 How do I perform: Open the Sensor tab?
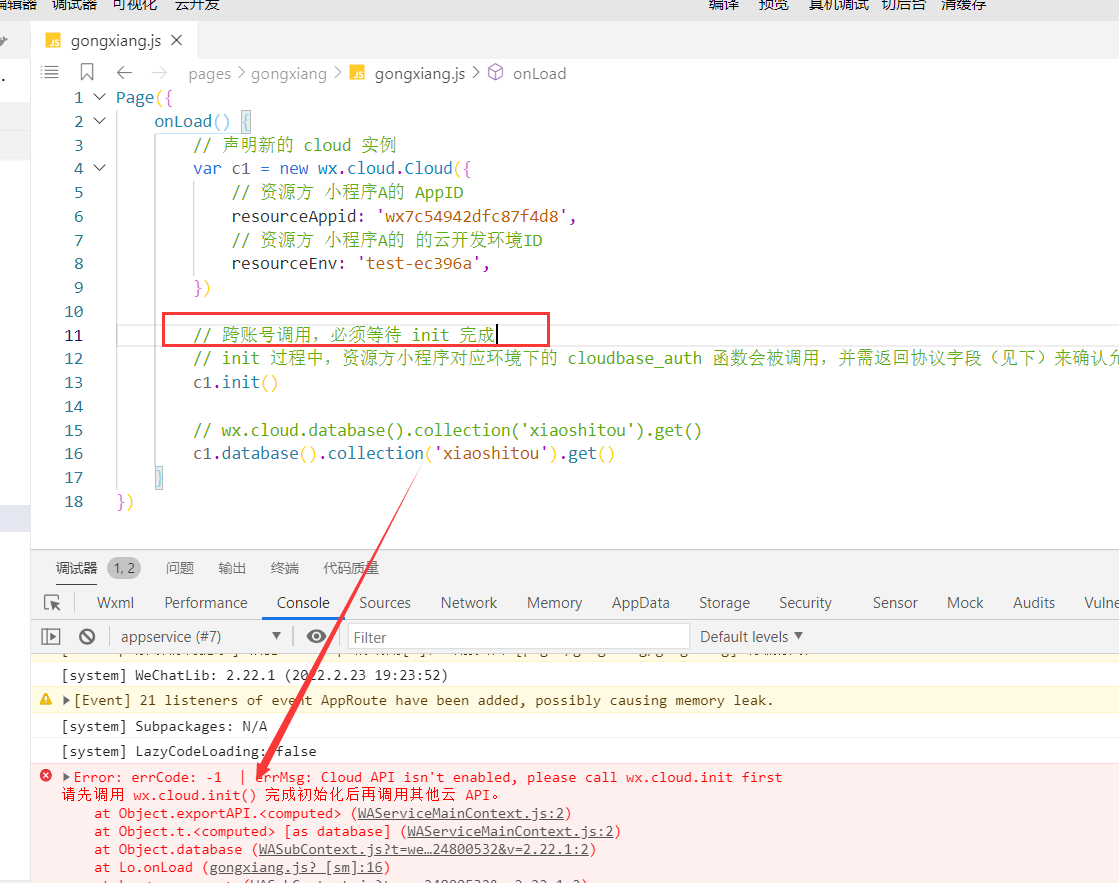895,602
